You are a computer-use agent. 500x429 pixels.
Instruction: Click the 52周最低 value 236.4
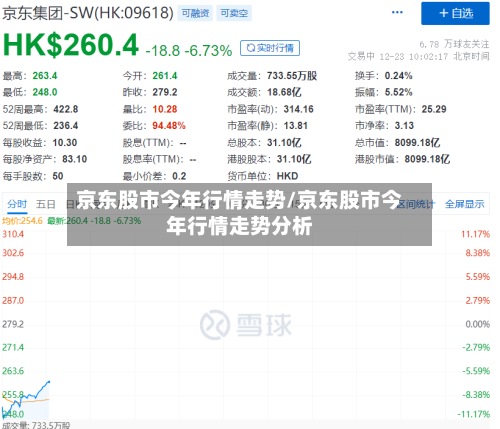(x=66, y=126)
